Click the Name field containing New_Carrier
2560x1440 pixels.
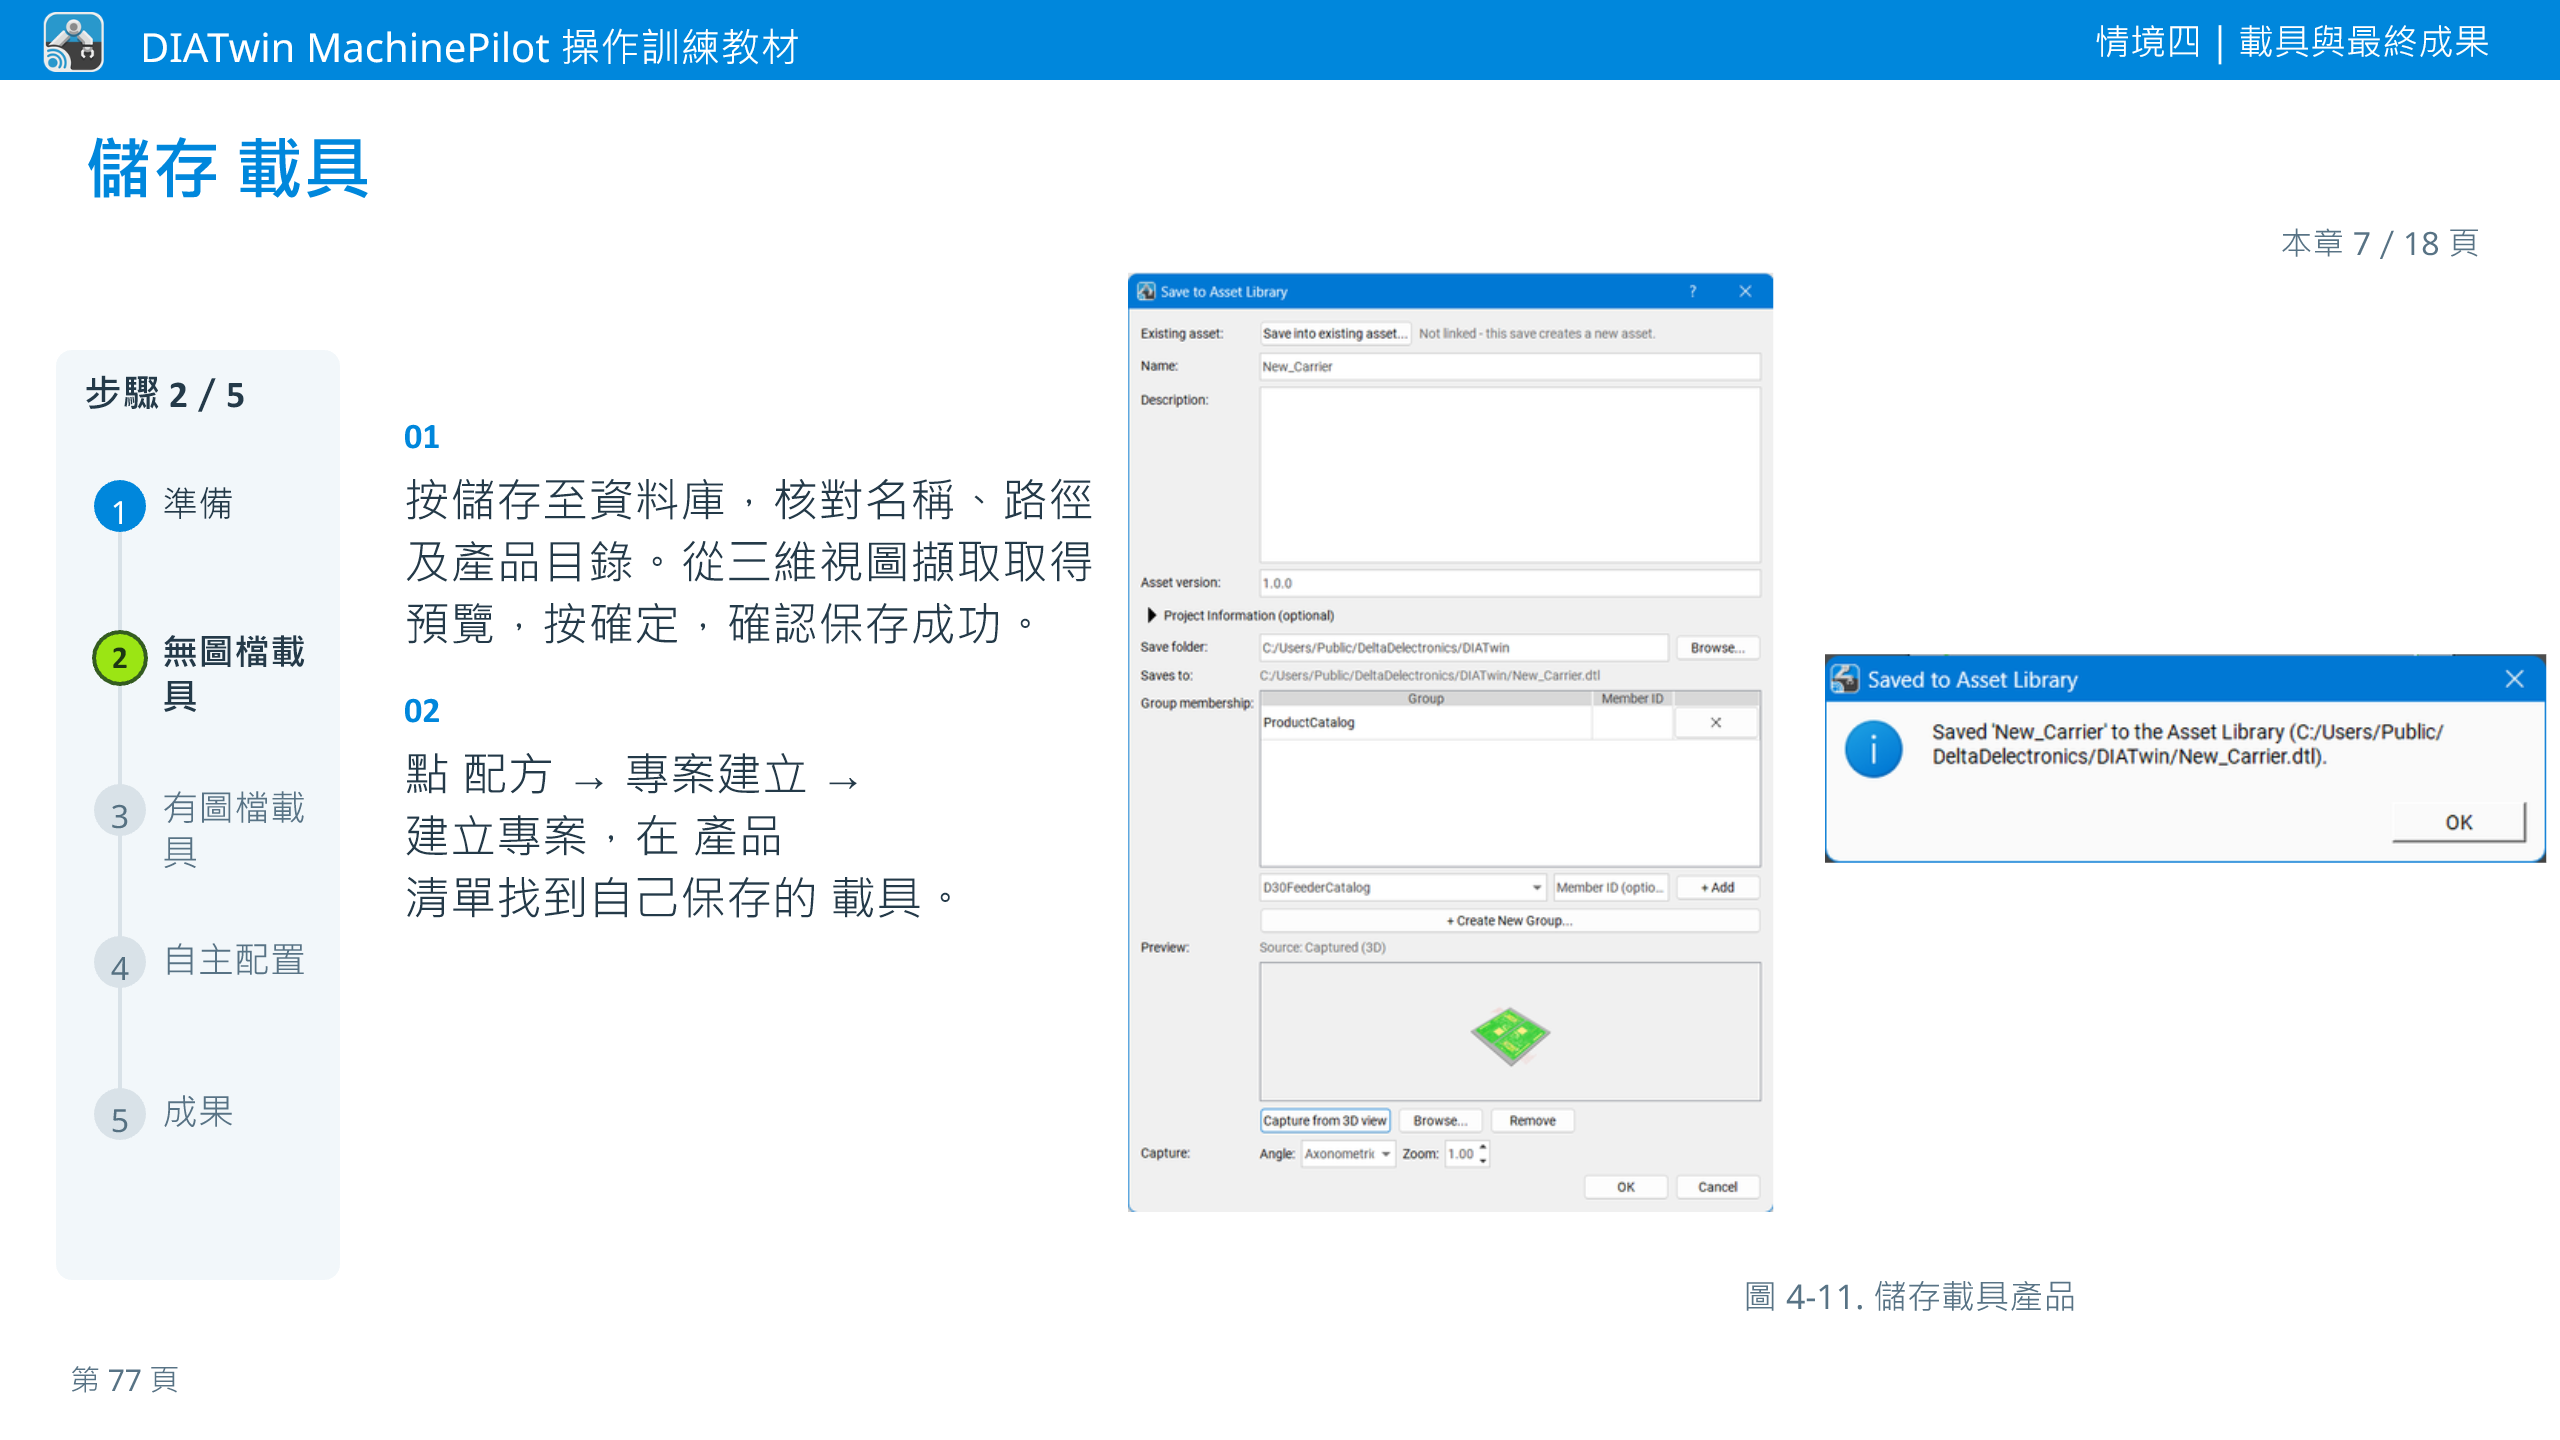[1509, 366]
